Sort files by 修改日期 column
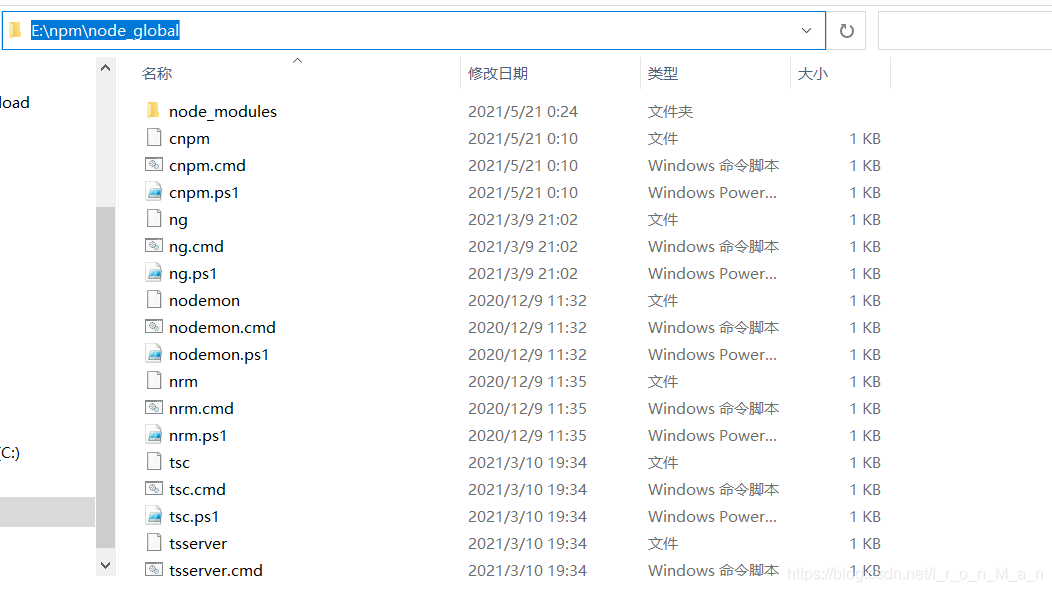Viewport: 1052px width, 592px height. (x=498, y=73)
